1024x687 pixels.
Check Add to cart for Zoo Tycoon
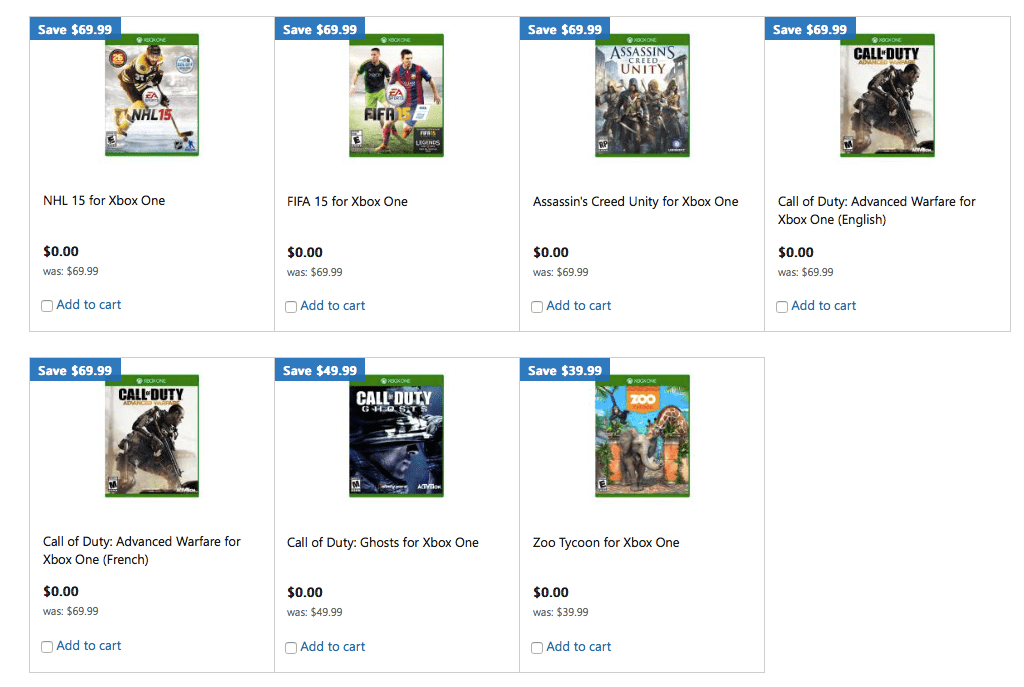(x=536, y=647)
